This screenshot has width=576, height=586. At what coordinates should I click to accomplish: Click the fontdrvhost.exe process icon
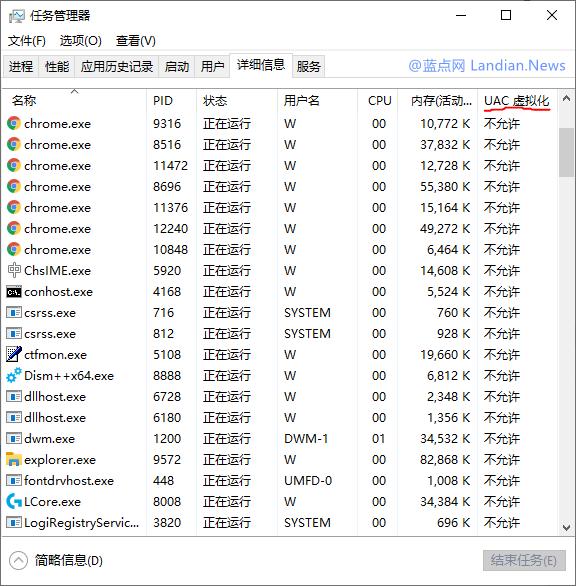[14, 481]
